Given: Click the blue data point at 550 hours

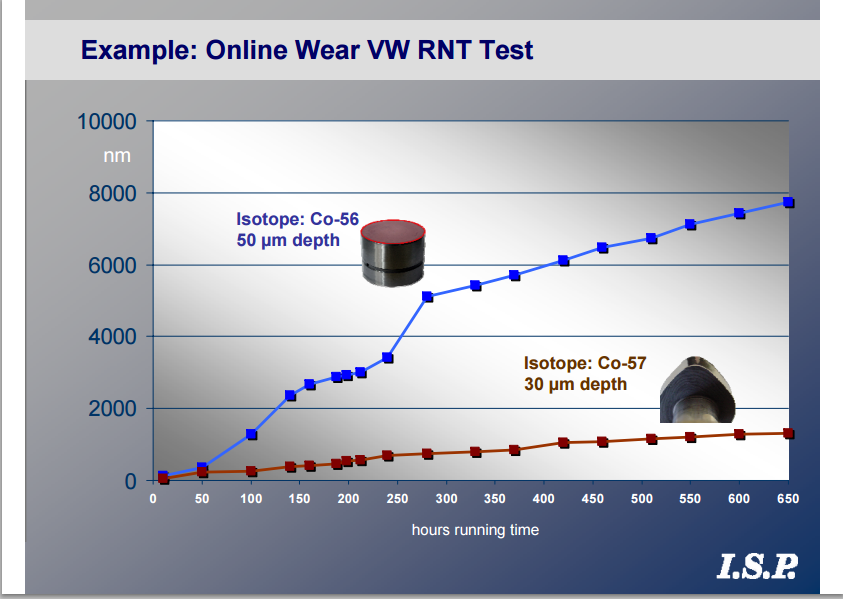Looking at the screenshot, I should [691, 225].
